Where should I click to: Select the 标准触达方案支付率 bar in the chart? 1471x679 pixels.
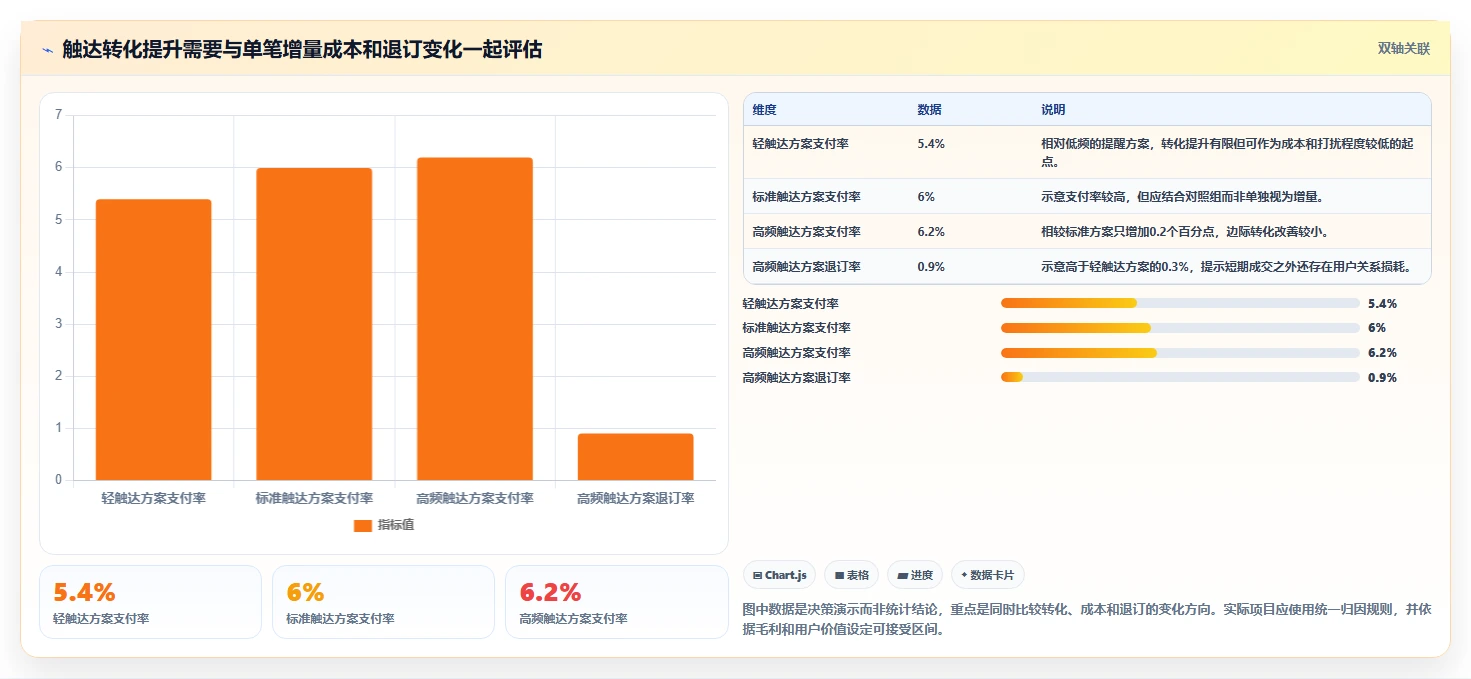[x=314, y=324]
